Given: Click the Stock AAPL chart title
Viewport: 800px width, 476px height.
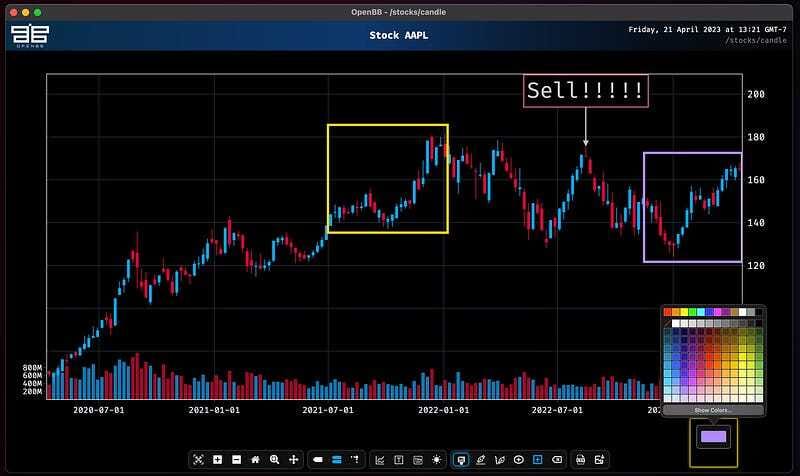Looking at the screenshot, I should (x=398, y=35).
